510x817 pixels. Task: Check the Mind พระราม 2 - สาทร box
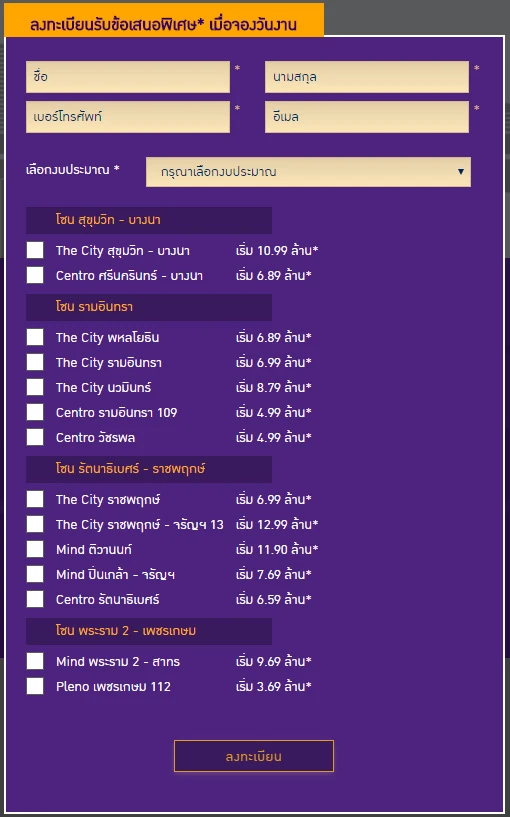[35, 661]
